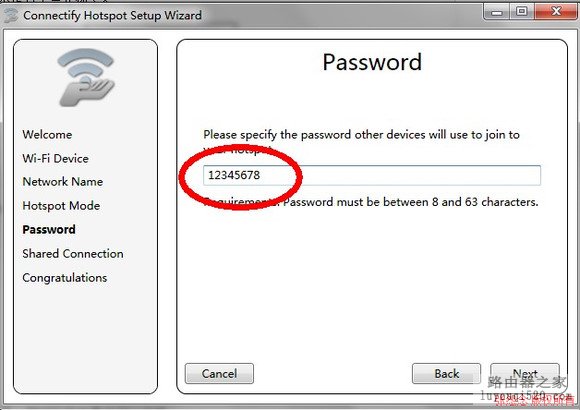Click the password requirement text

pos(371,202)
